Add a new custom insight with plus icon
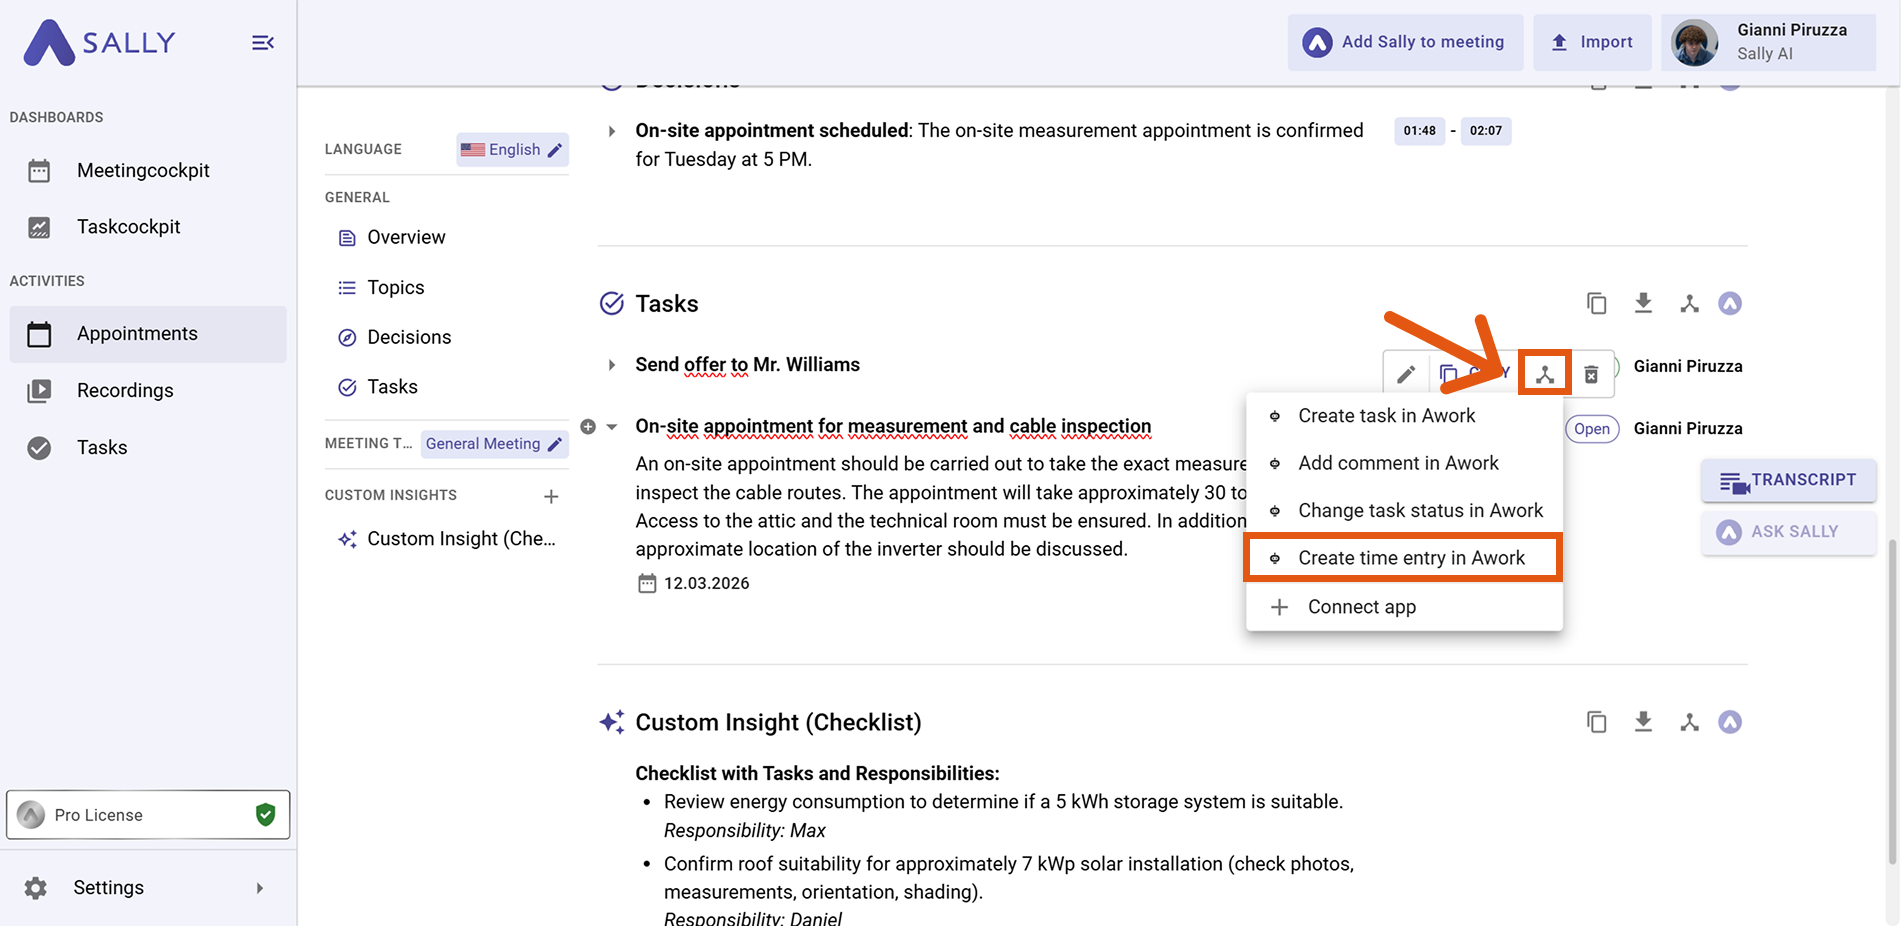This screenshot has width=1901, height=926. pyautogui.click(x=551, y=496)
